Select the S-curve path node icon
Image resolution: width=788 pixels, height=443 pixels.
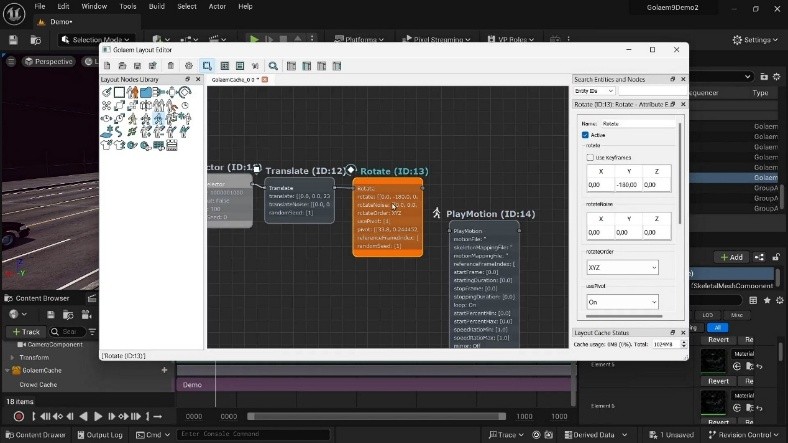[x=119, y=132]
